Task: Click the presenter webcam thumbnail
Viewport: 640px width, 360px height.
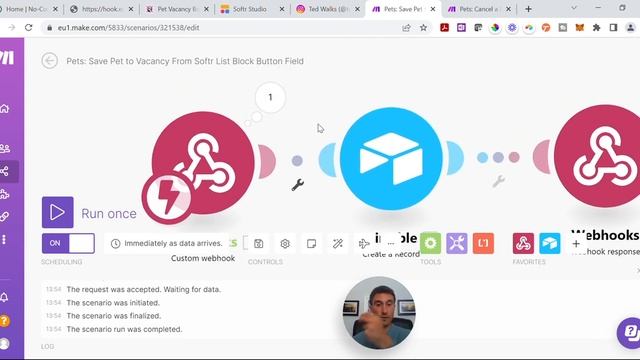Action: [380, 313]
